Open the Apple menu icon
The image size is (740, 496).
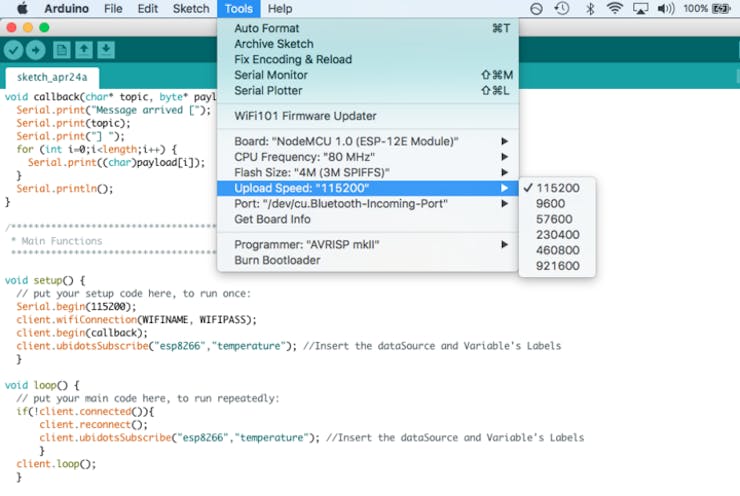click(21, 9)
